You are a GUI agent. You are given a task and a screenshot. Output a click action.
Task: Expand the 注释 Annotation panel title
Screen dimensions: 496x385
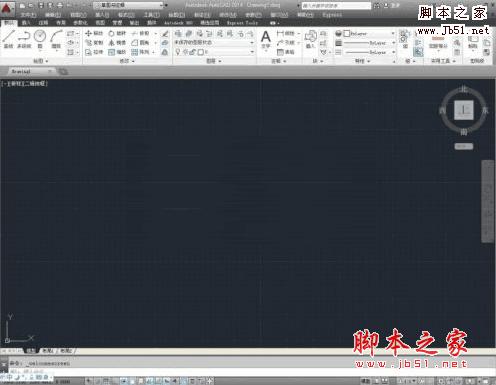coord(279,61)
